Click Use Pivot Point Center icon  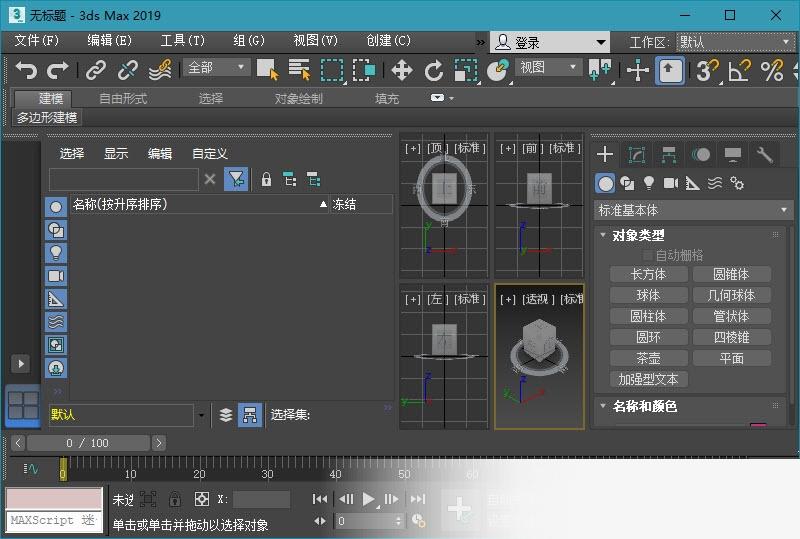pyautogui.click(x=600, y=70)
